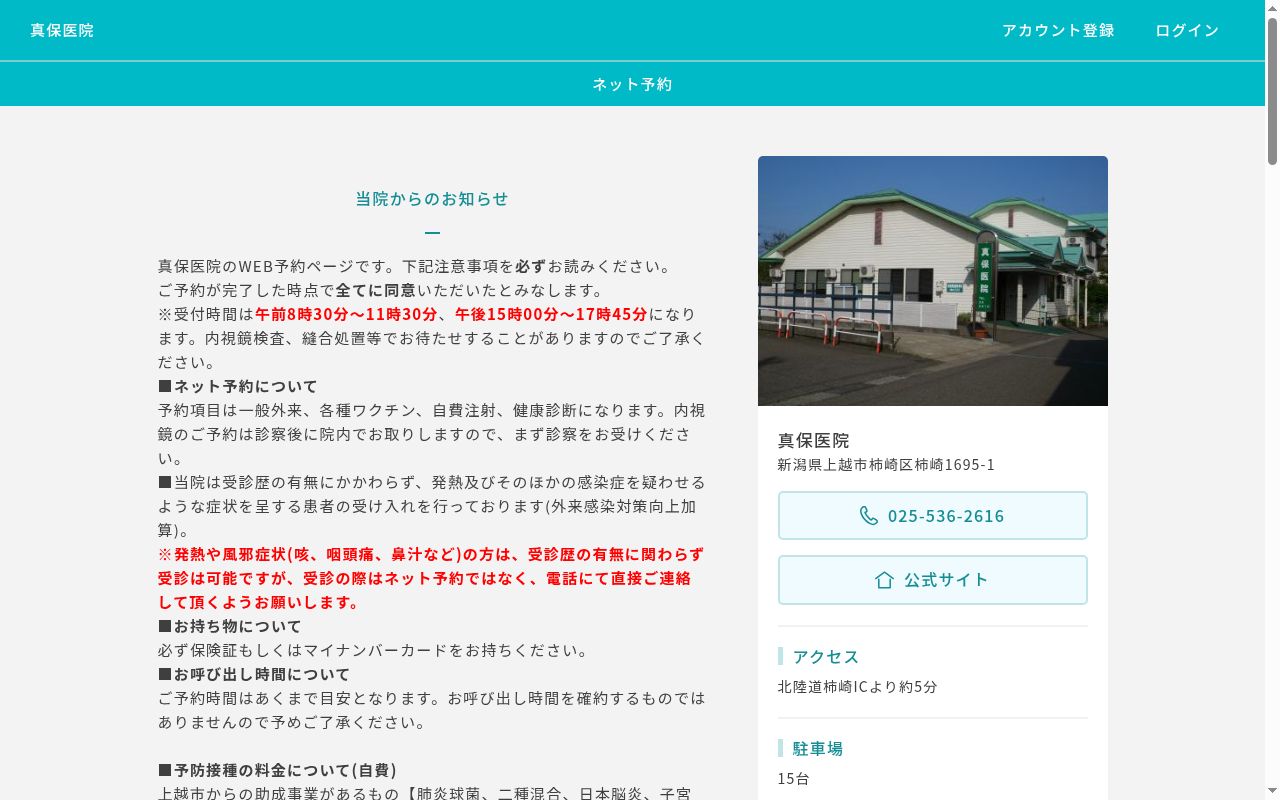Open the アカウント登録 page
Screen dimensions: 1280x800
coord(1058,30)
